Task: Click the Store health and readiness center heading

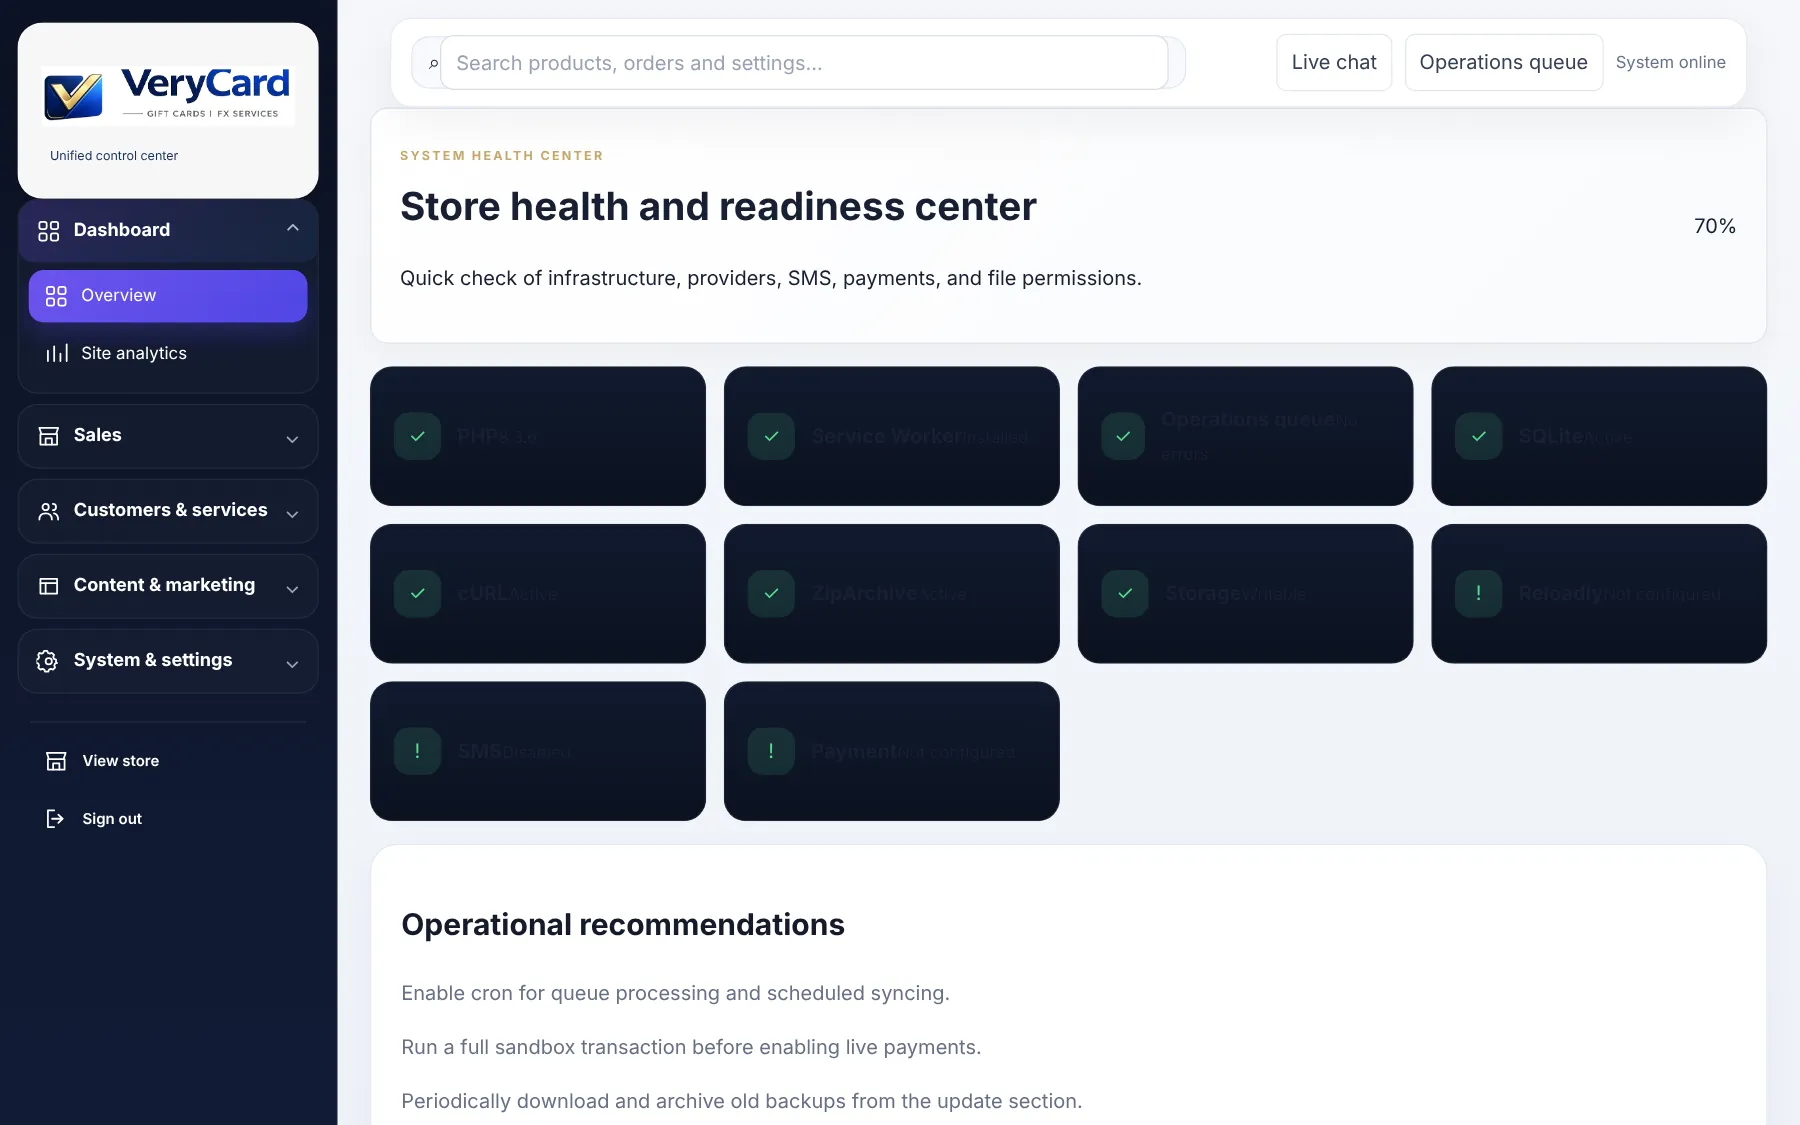Action: point(718,207)
